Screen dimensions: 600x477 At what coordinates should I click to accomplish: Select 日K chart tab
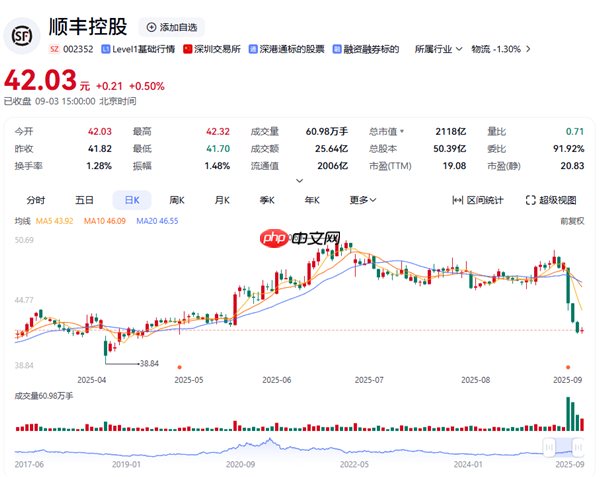click(132, 200)
